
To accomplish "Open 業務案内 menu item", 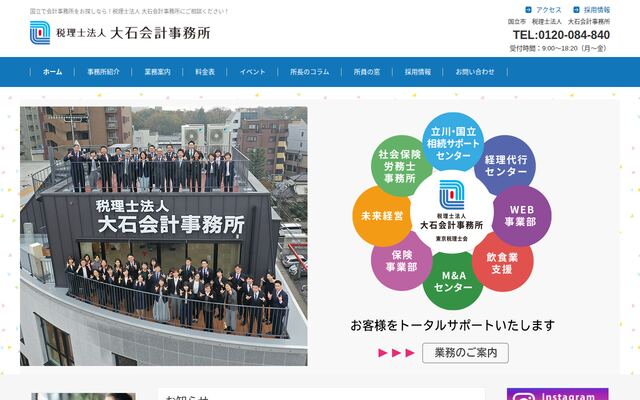I will click(x=157, y=72).
